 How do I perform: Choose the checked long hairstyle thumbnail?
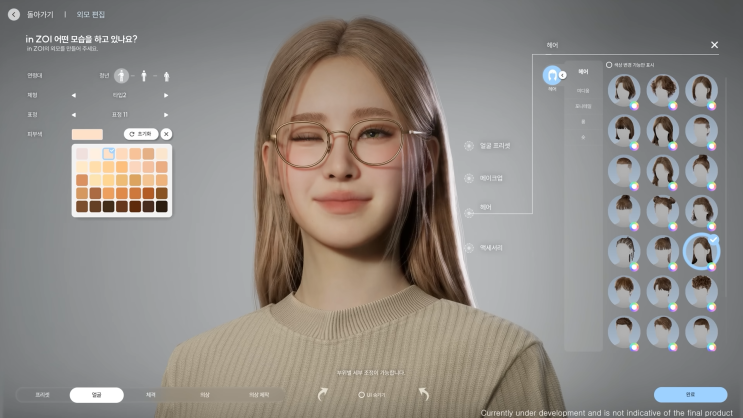click(701, 251)
